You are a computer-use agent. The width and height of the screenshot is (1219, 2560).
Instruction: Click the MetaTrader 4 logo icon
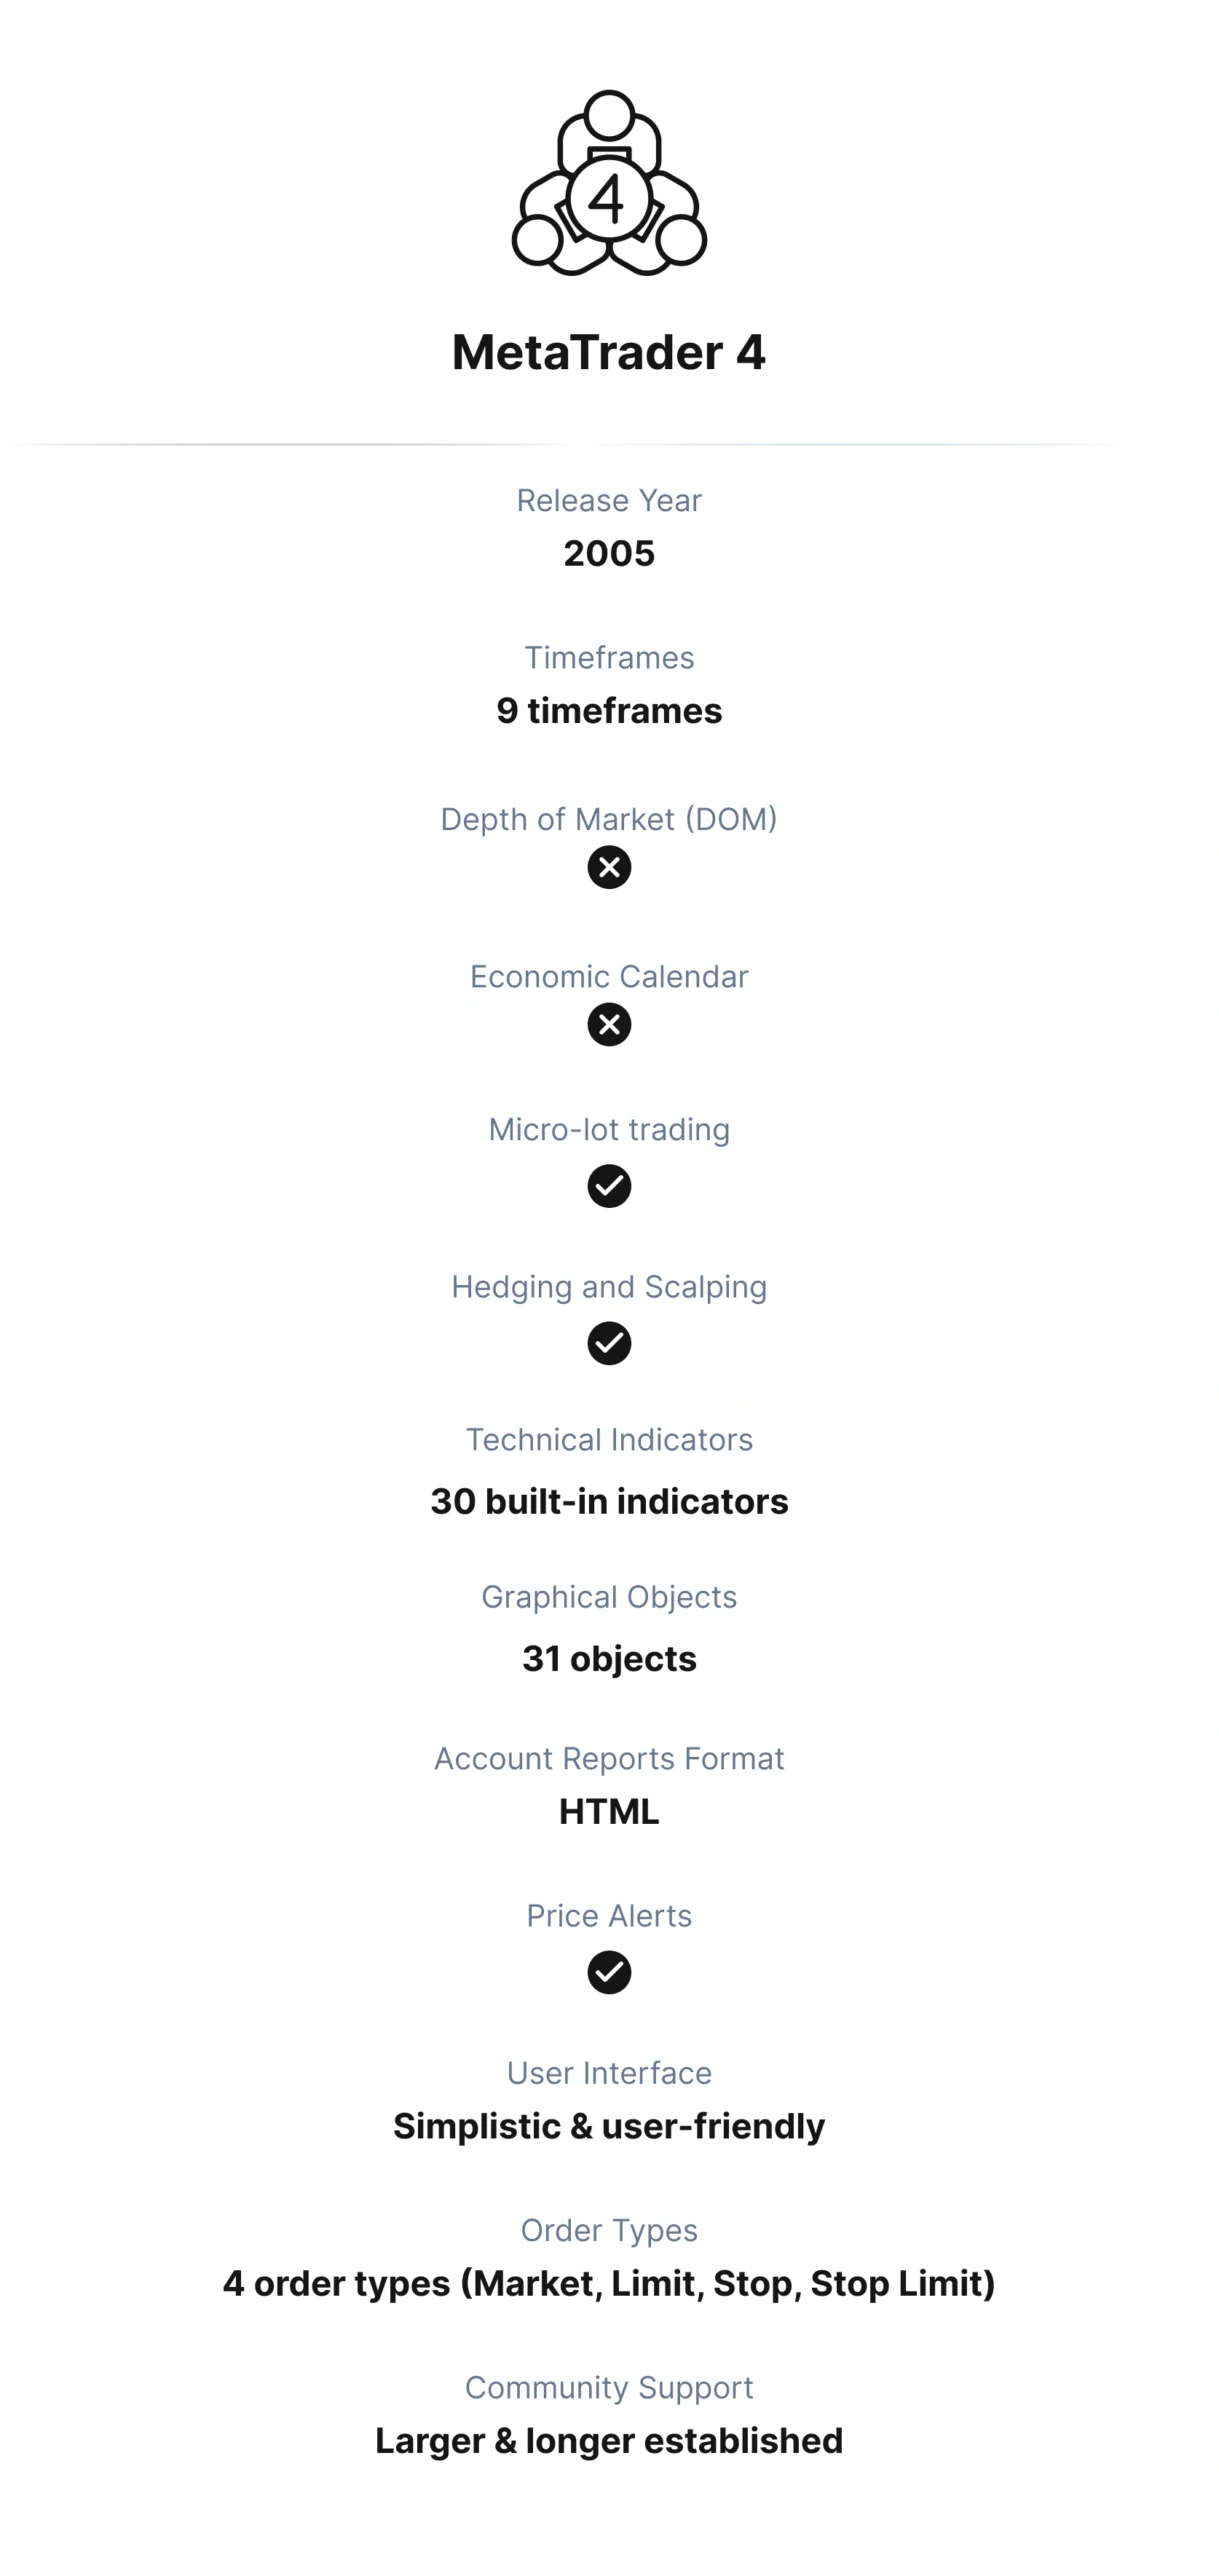click(609, 184)
